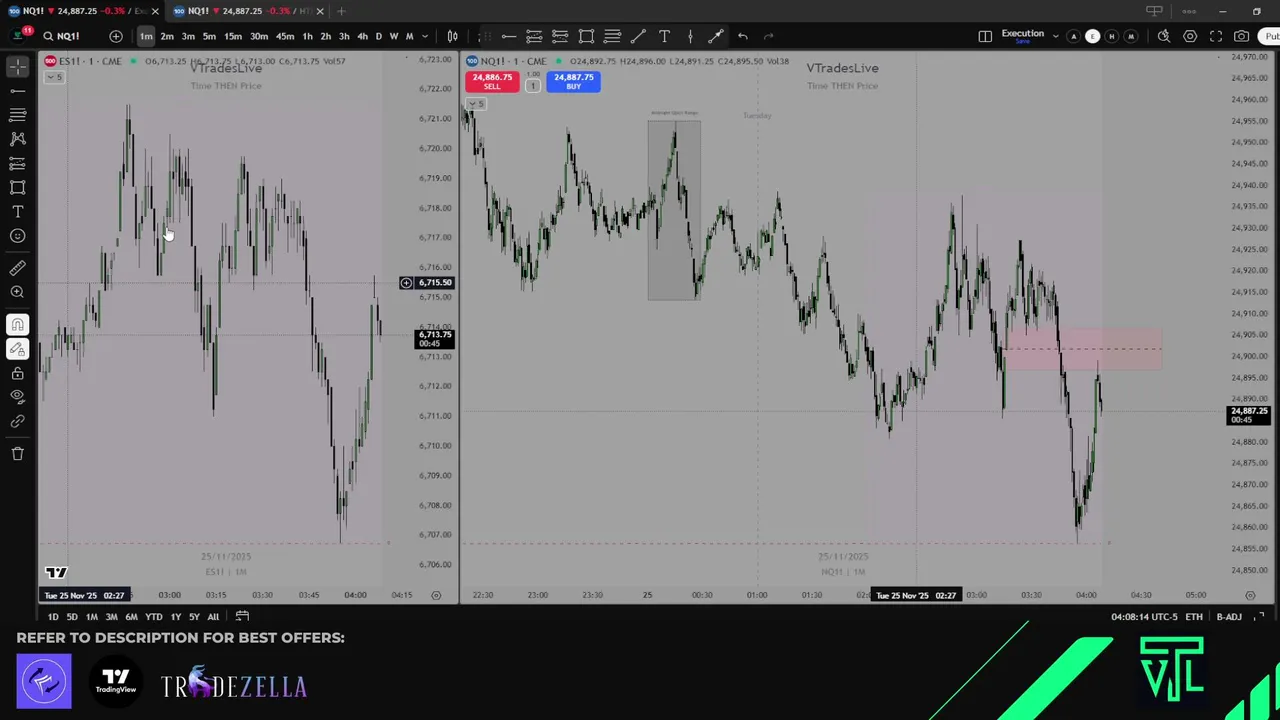Select the zoom in tool
Image resolution: width=1280 pixels, height=720 pixels.
(x=18, y=292)
